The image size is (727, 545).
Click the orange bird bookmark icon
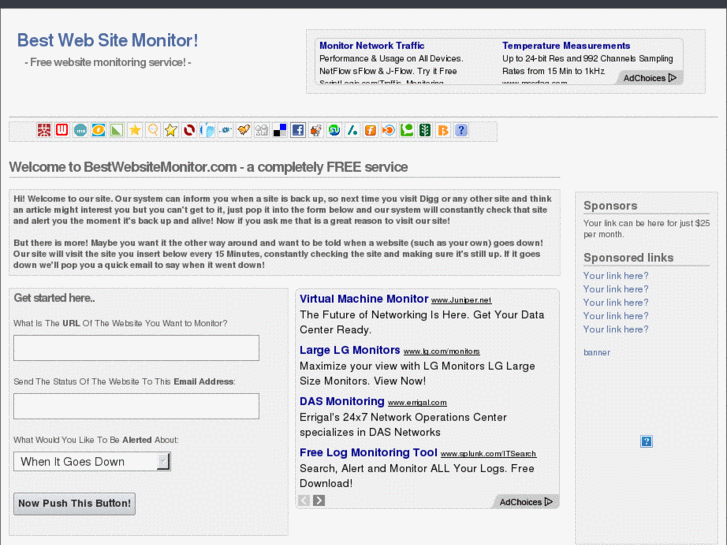pyautogui.click(x=243, y=130)
